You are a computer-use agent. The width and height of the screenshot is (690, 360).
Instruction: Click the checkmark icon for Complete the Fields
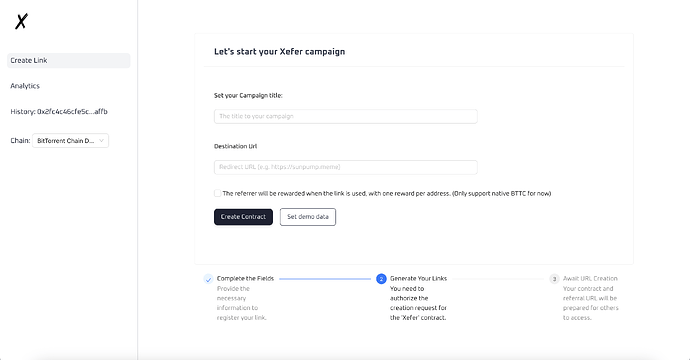(209, 279)
